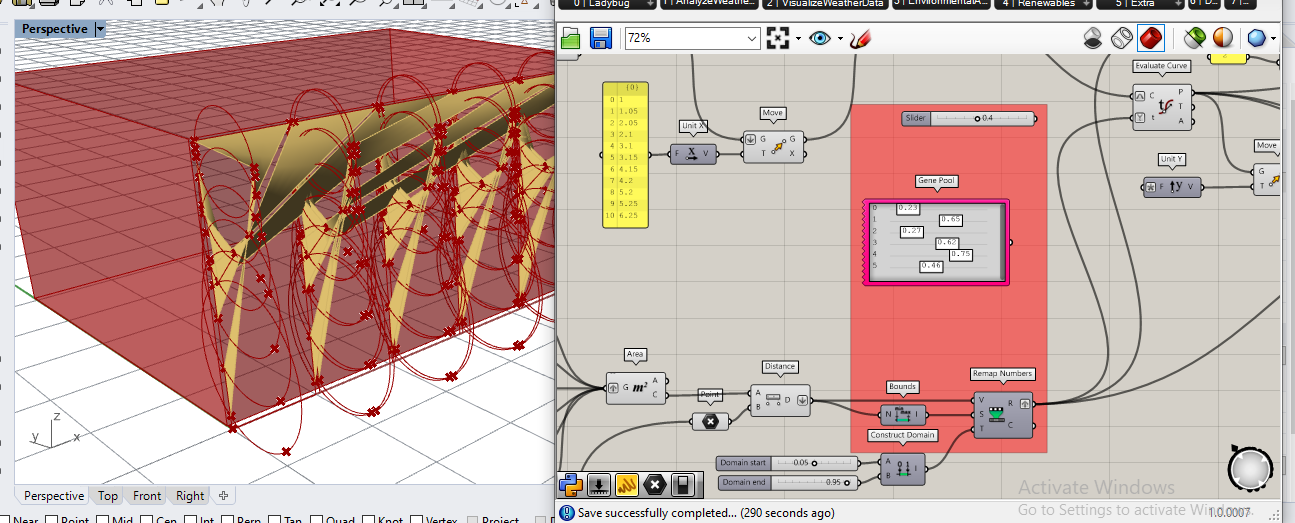Click the Perspective viewport title label
Screen dimensions: 1295x523
[55, 30]
